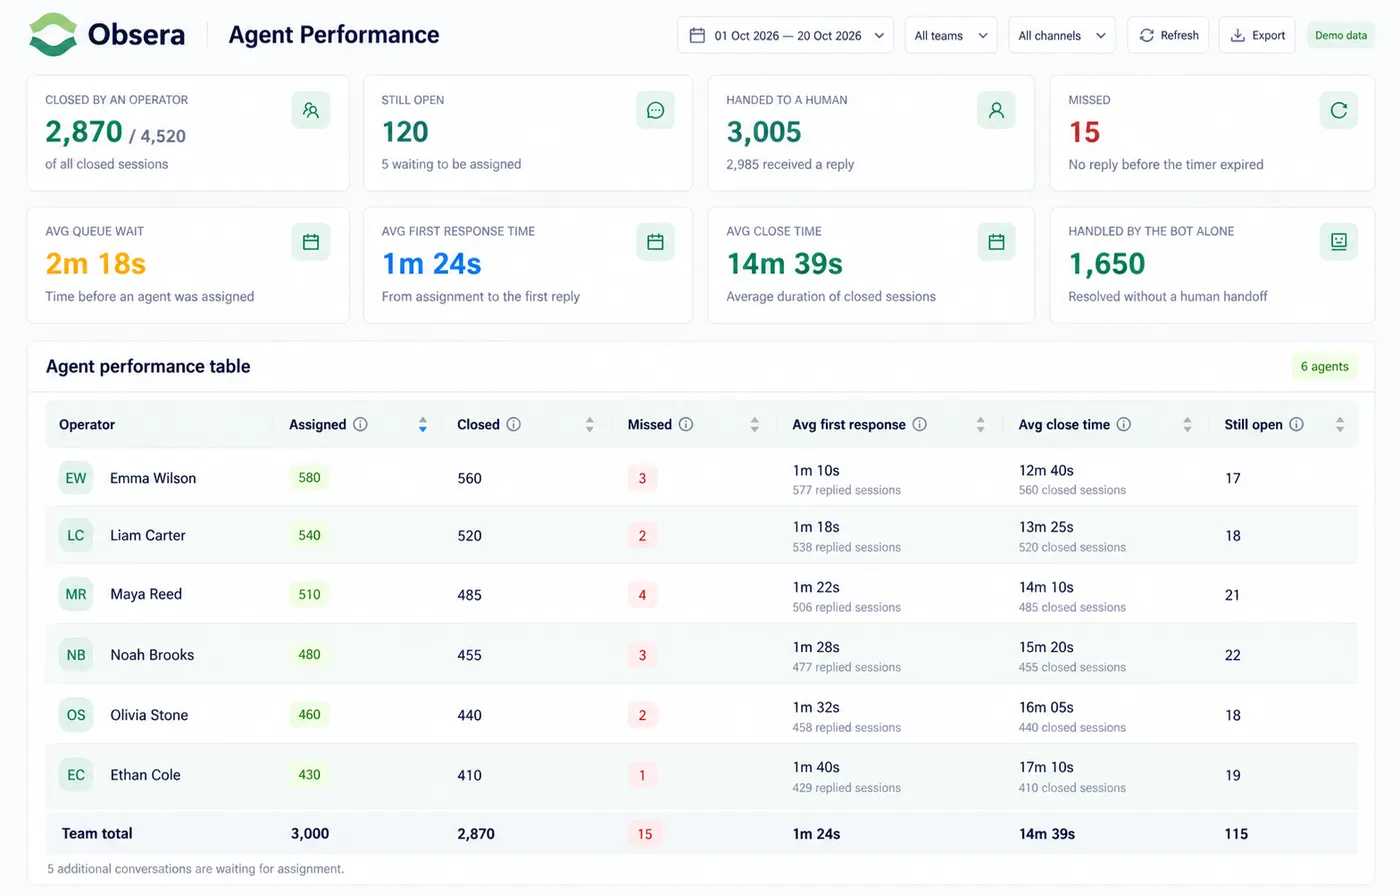The width and height of the screenshot is (1400, 896).
Task: Click Ethan Cole's 429 replied sessions text
Action: (846, 788)
